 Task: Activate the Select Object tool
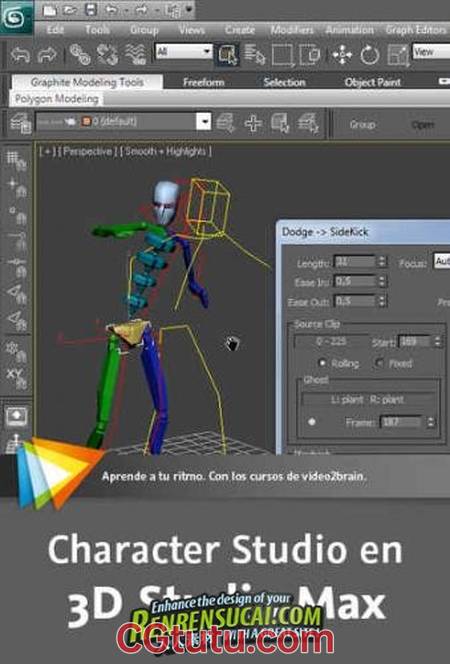coord(228,55)
